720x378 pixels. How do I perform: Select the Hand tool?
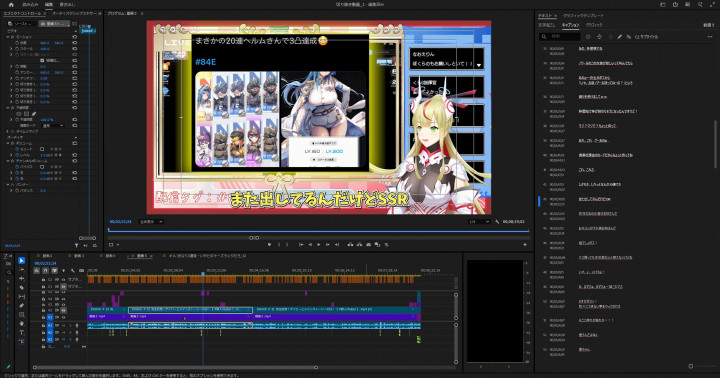click(22, 323)
